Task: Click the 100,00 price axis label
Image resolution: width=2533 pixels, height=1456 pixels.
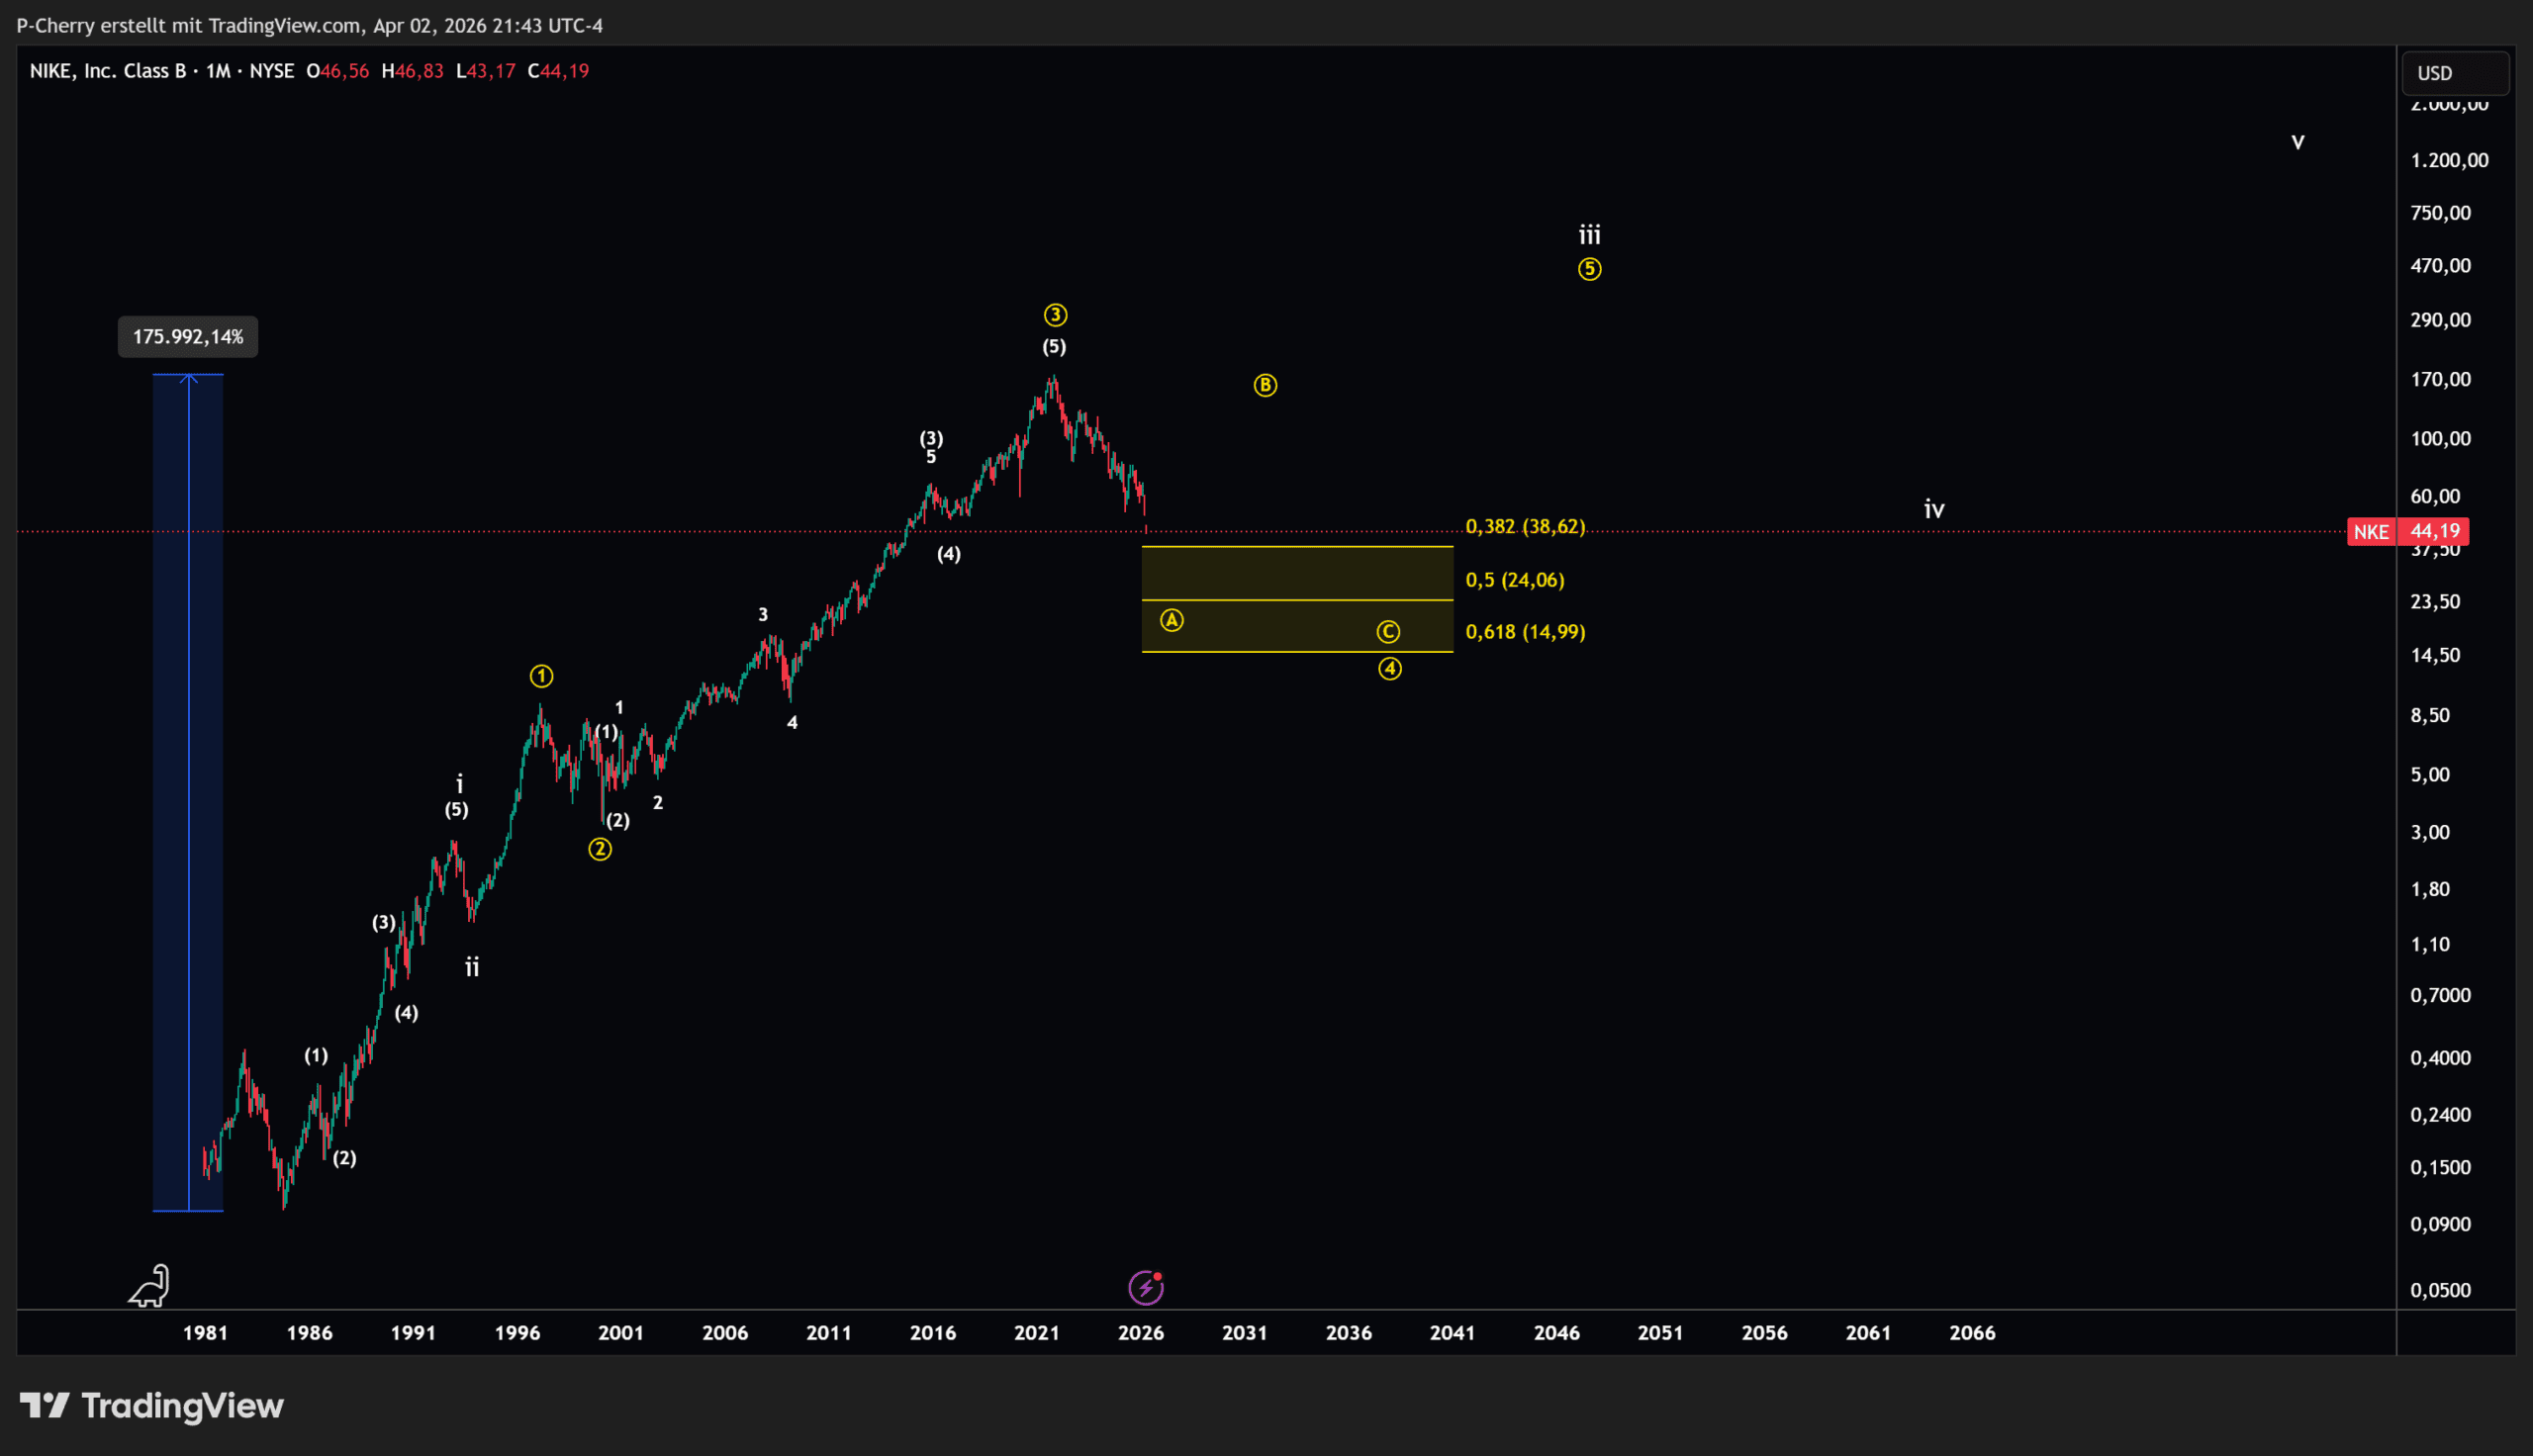Action: (2440, 439)
